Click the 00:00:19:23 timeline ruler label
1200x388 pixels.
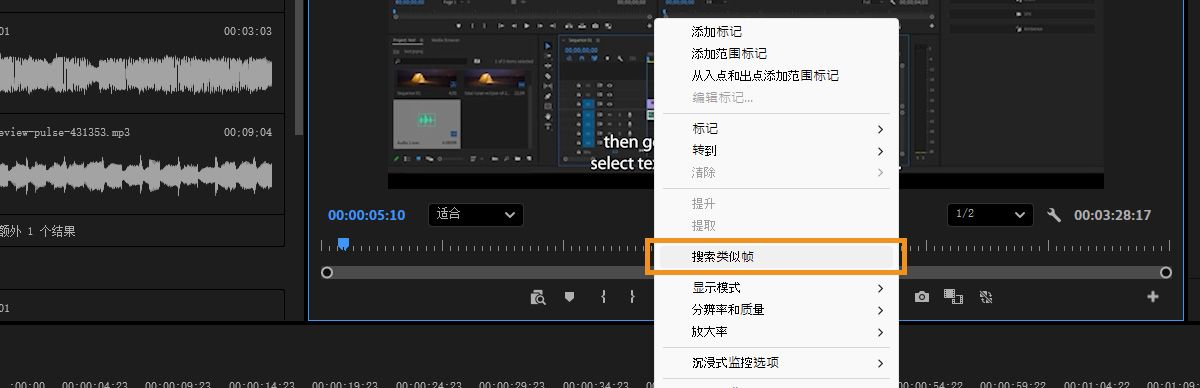tap(344, 384)
